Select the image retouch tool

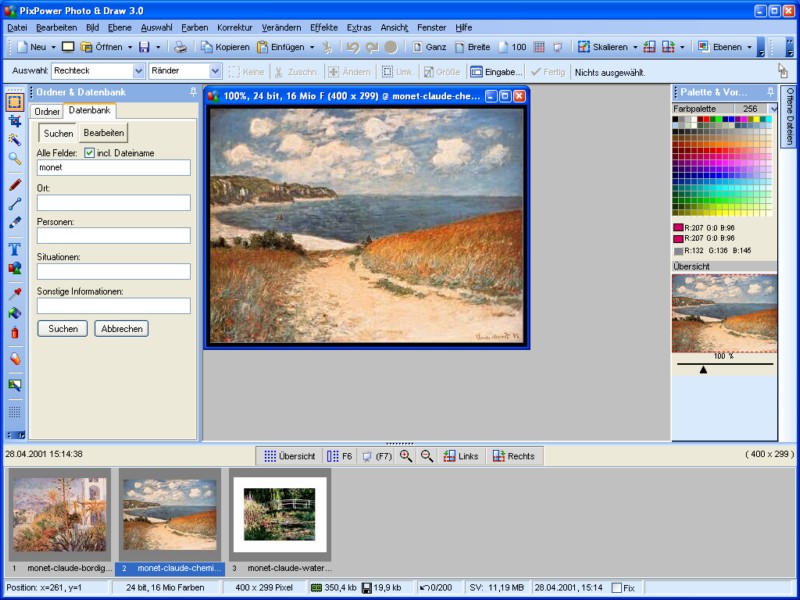click(x=15, y=385)
